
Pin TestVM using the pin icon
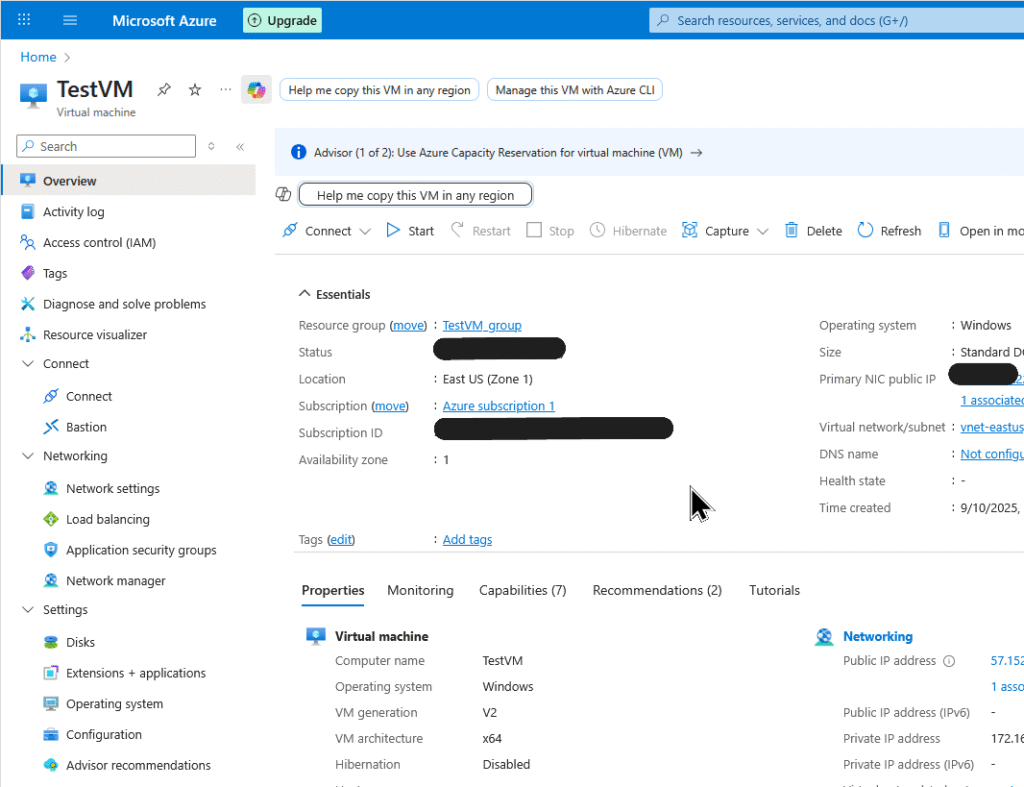click(x=164, y=90)
